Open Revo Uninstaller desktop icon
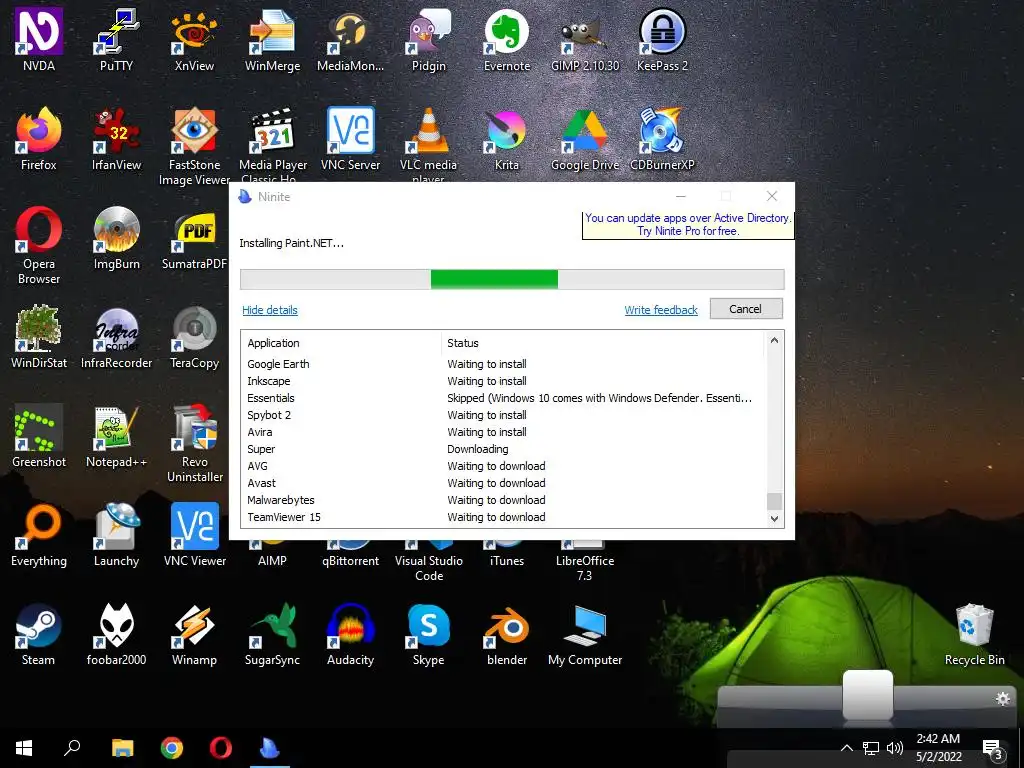Viewport: 1024px width, 768px height. click(194, 443)
